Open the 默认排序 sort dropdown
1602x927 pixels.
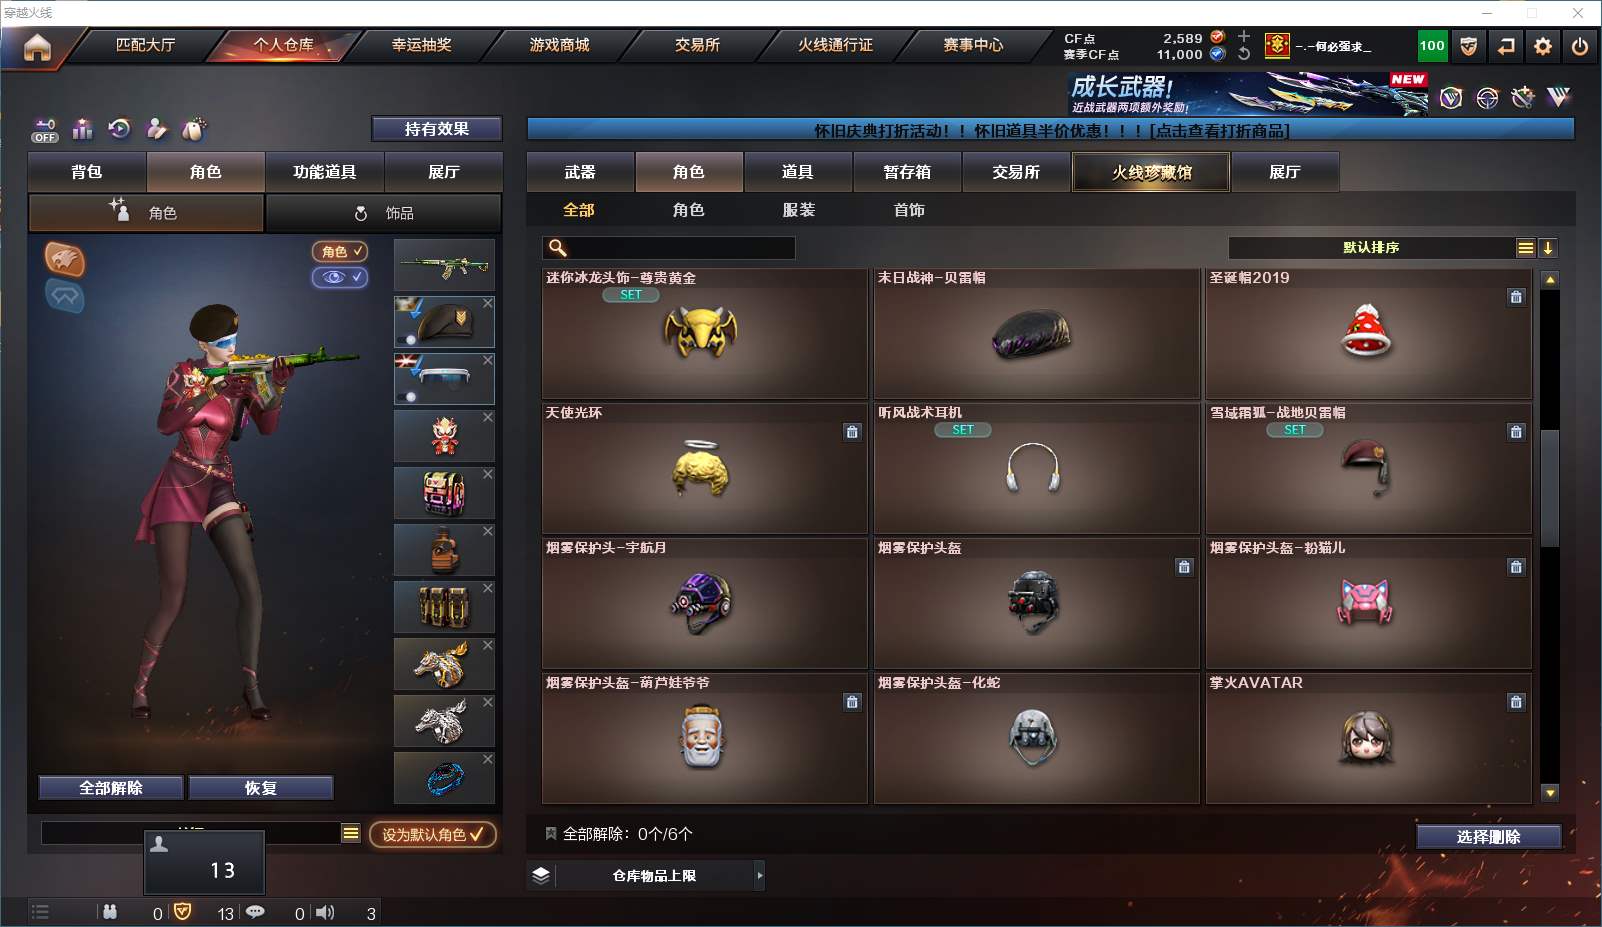click(1371, 248)
